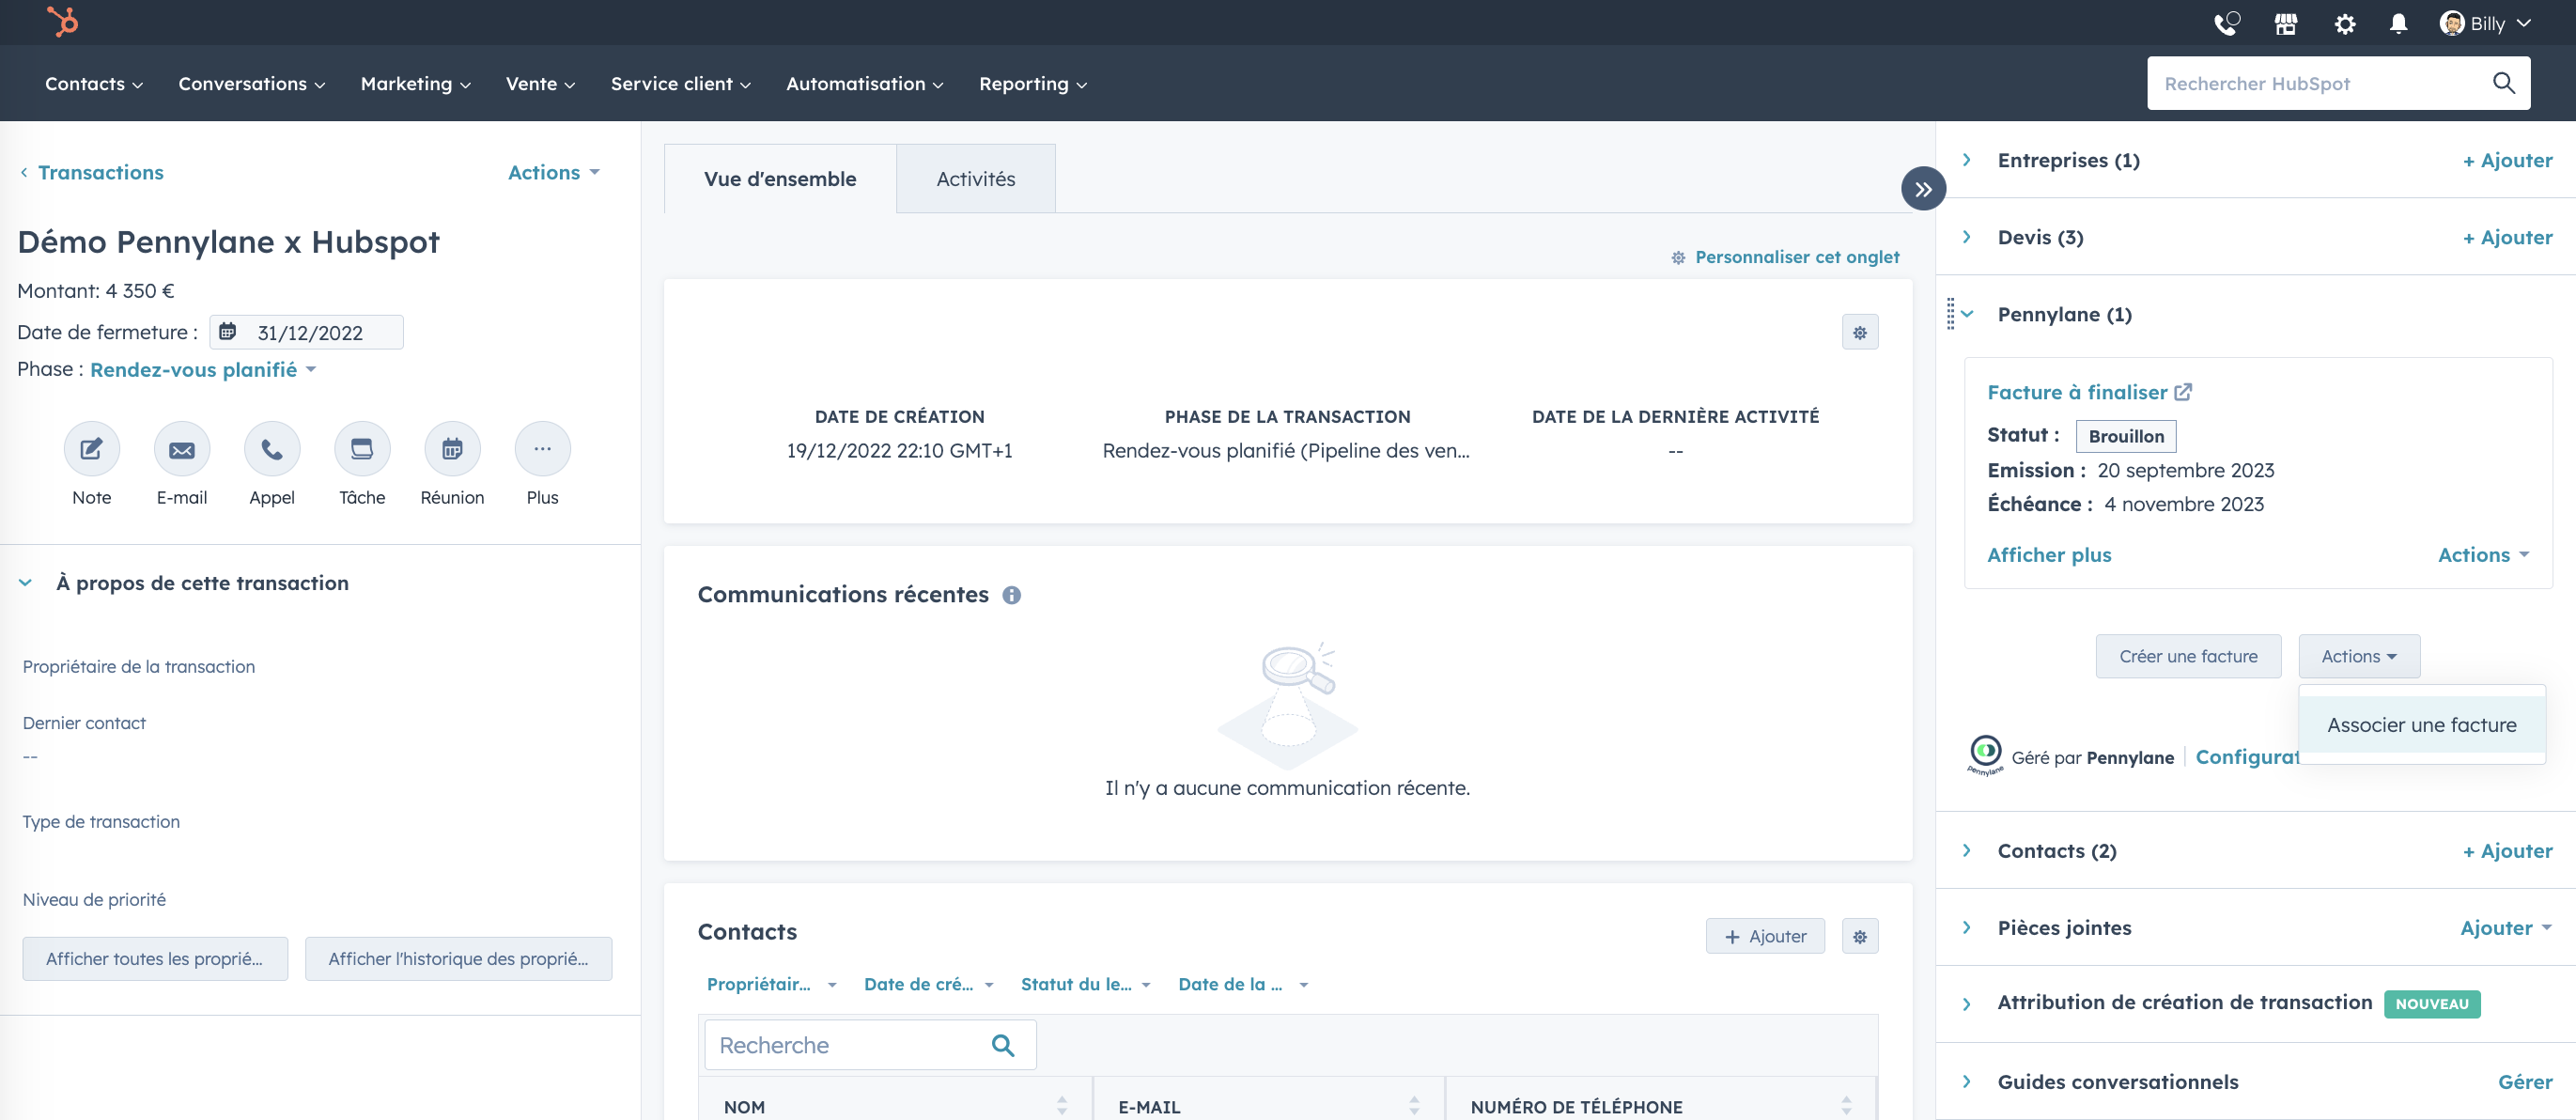The image size is (2576, 1120).
Task: Select Associer une facture menu item
Action: click(x=2421, y=725)
